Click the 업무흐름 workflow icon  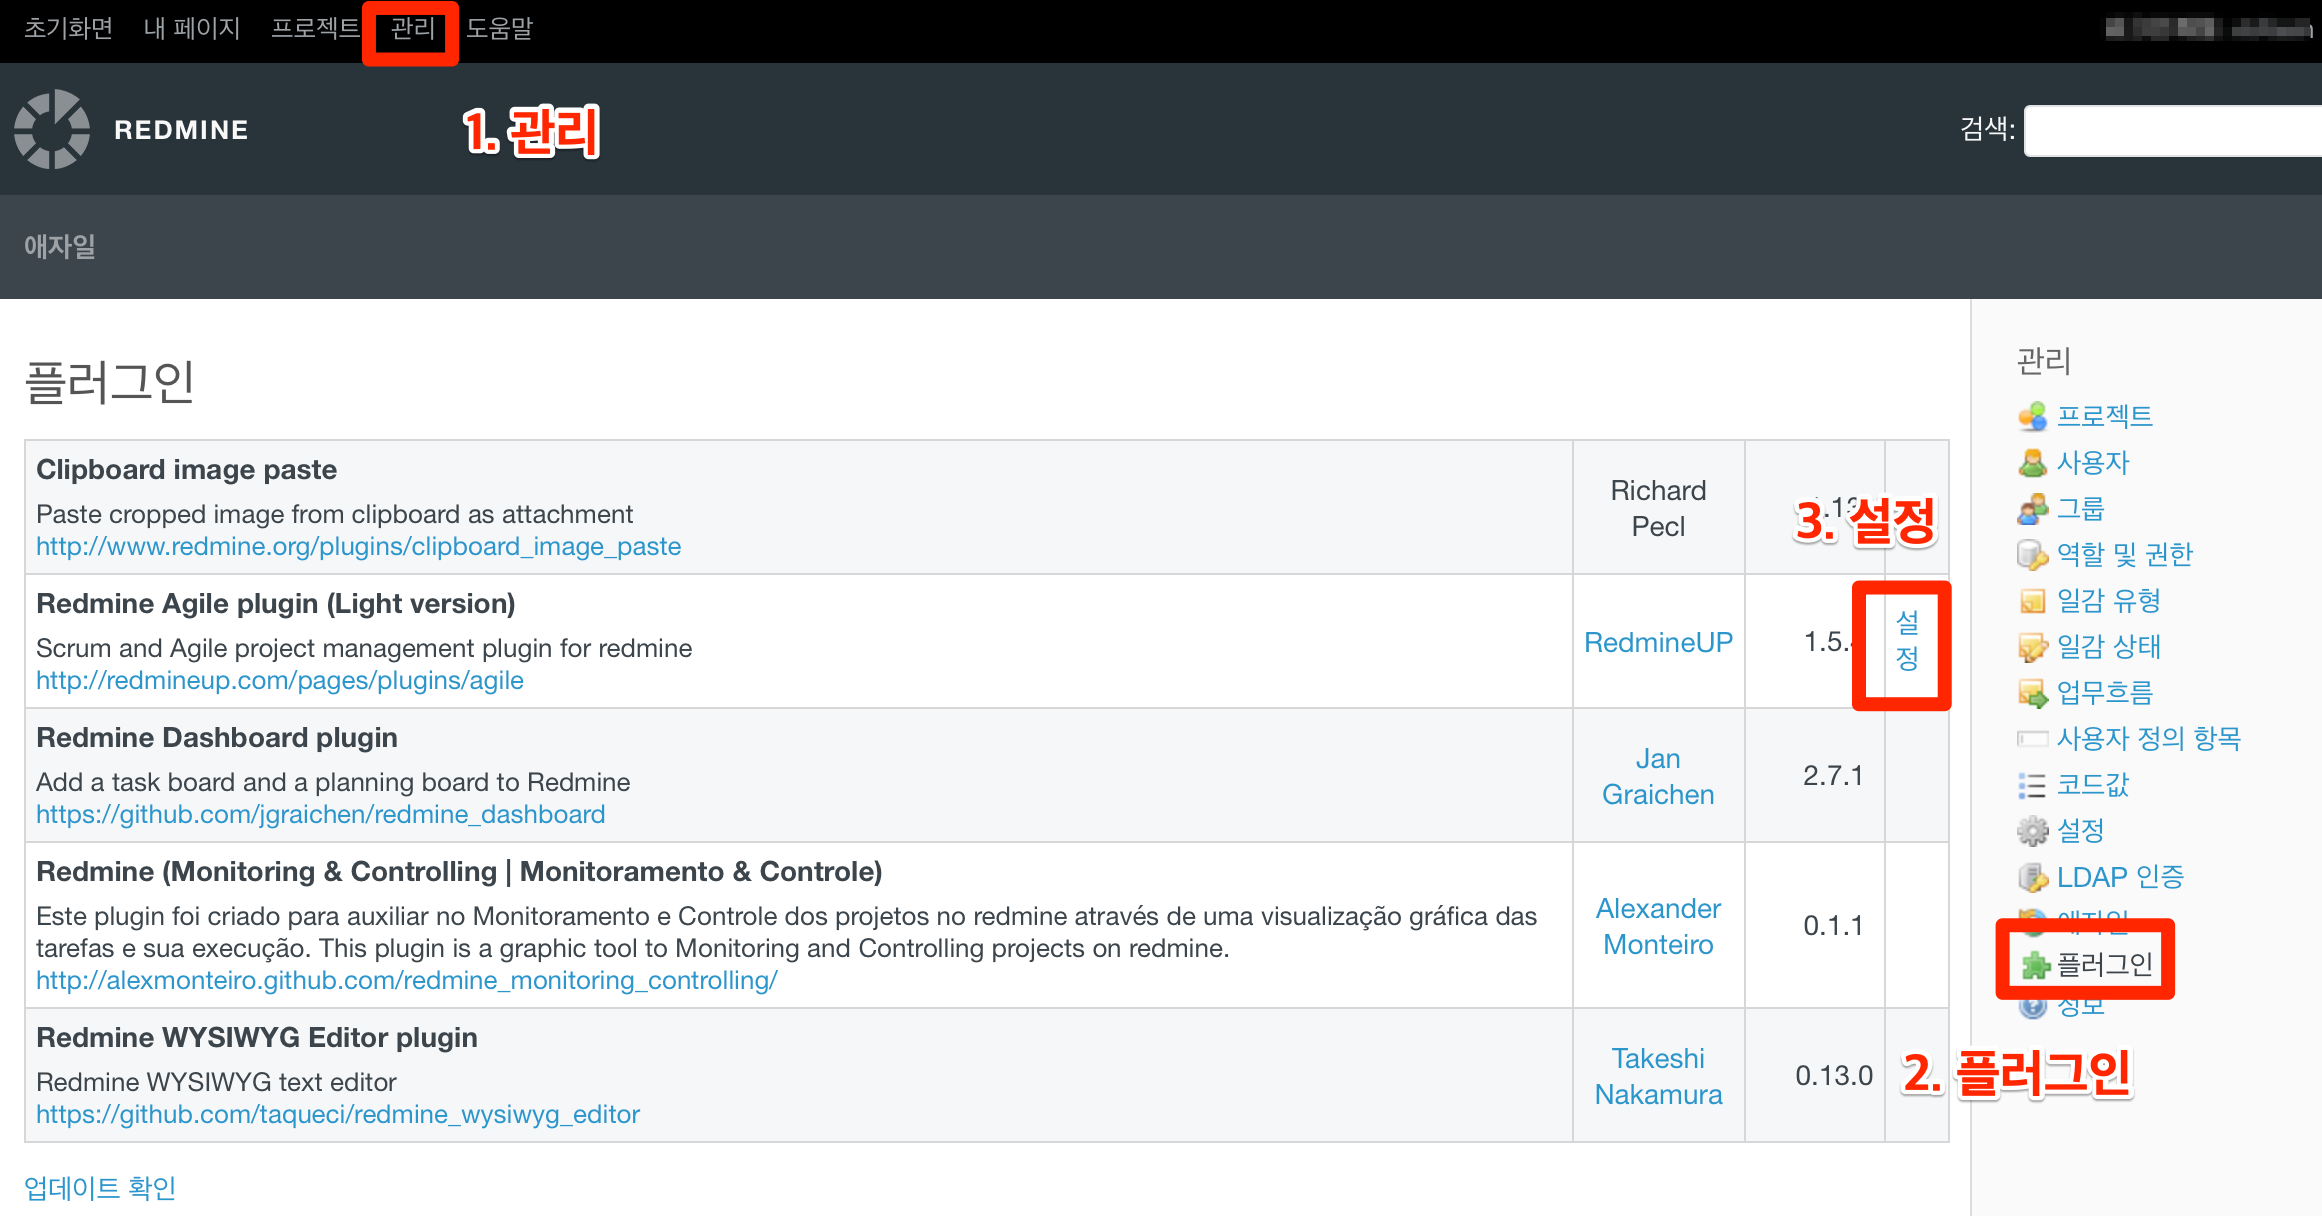coord(2032,692)
